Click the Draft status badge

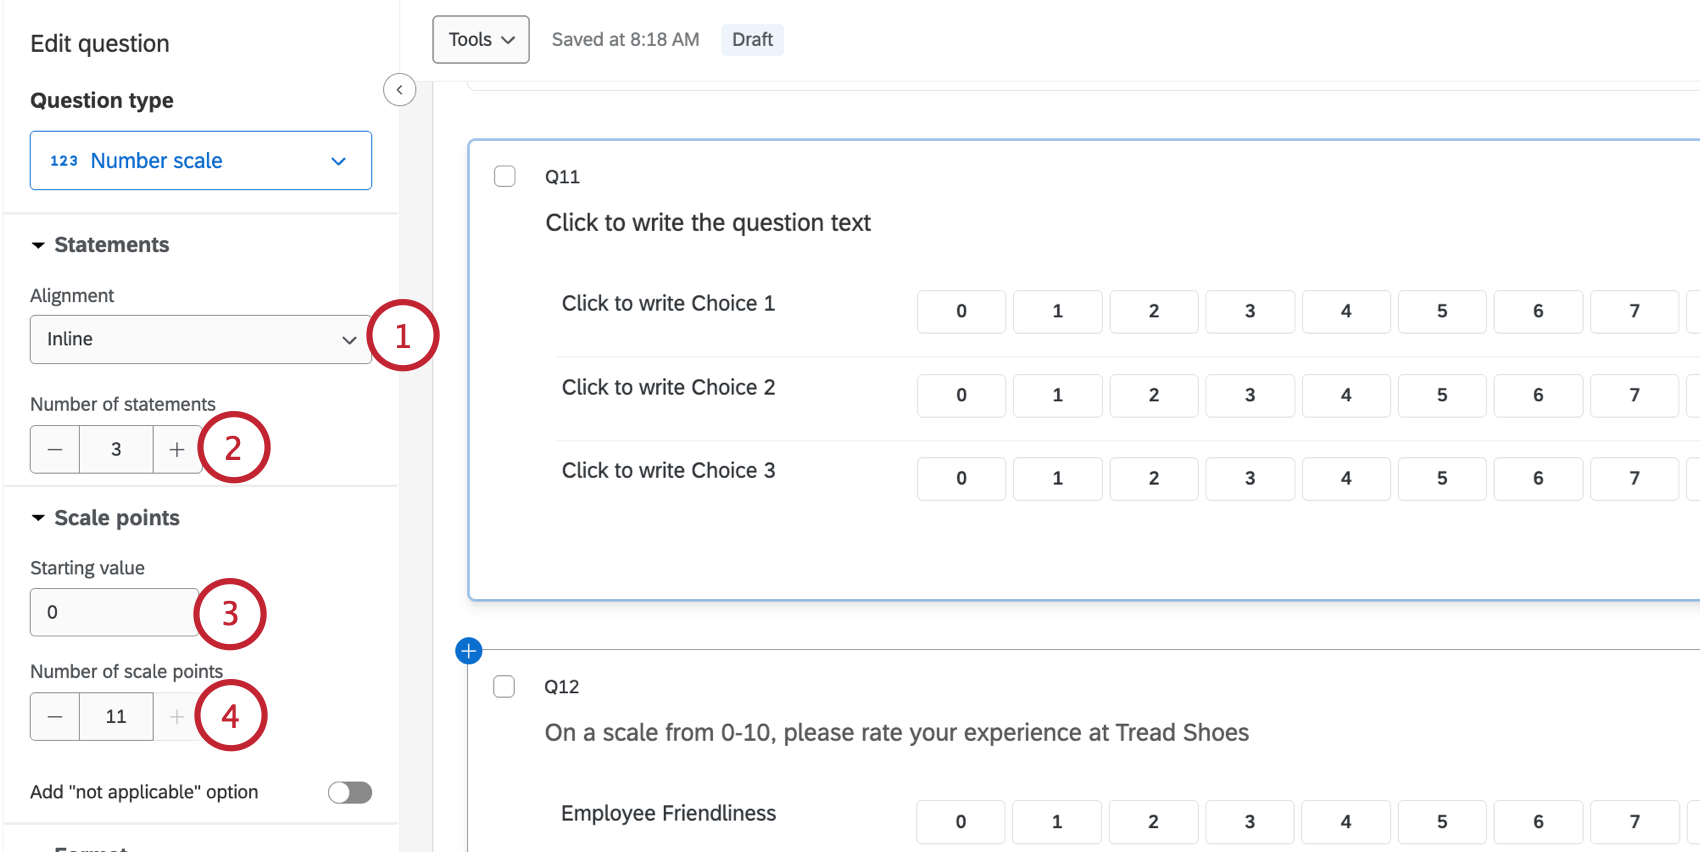click(752, 40)
